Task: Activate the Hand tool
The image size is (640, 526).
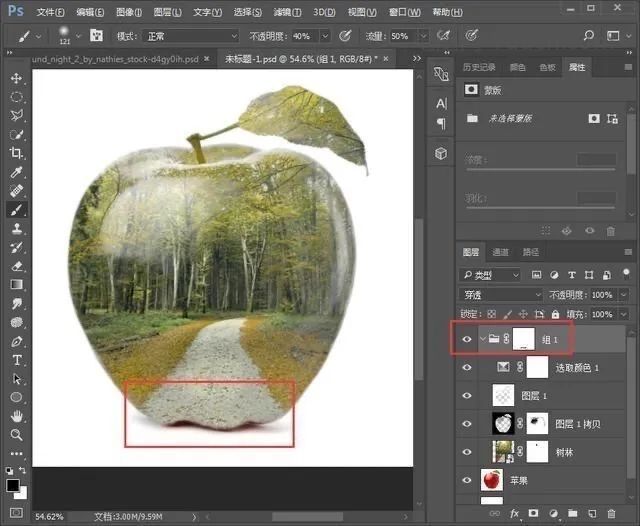Action: (16, 416)
